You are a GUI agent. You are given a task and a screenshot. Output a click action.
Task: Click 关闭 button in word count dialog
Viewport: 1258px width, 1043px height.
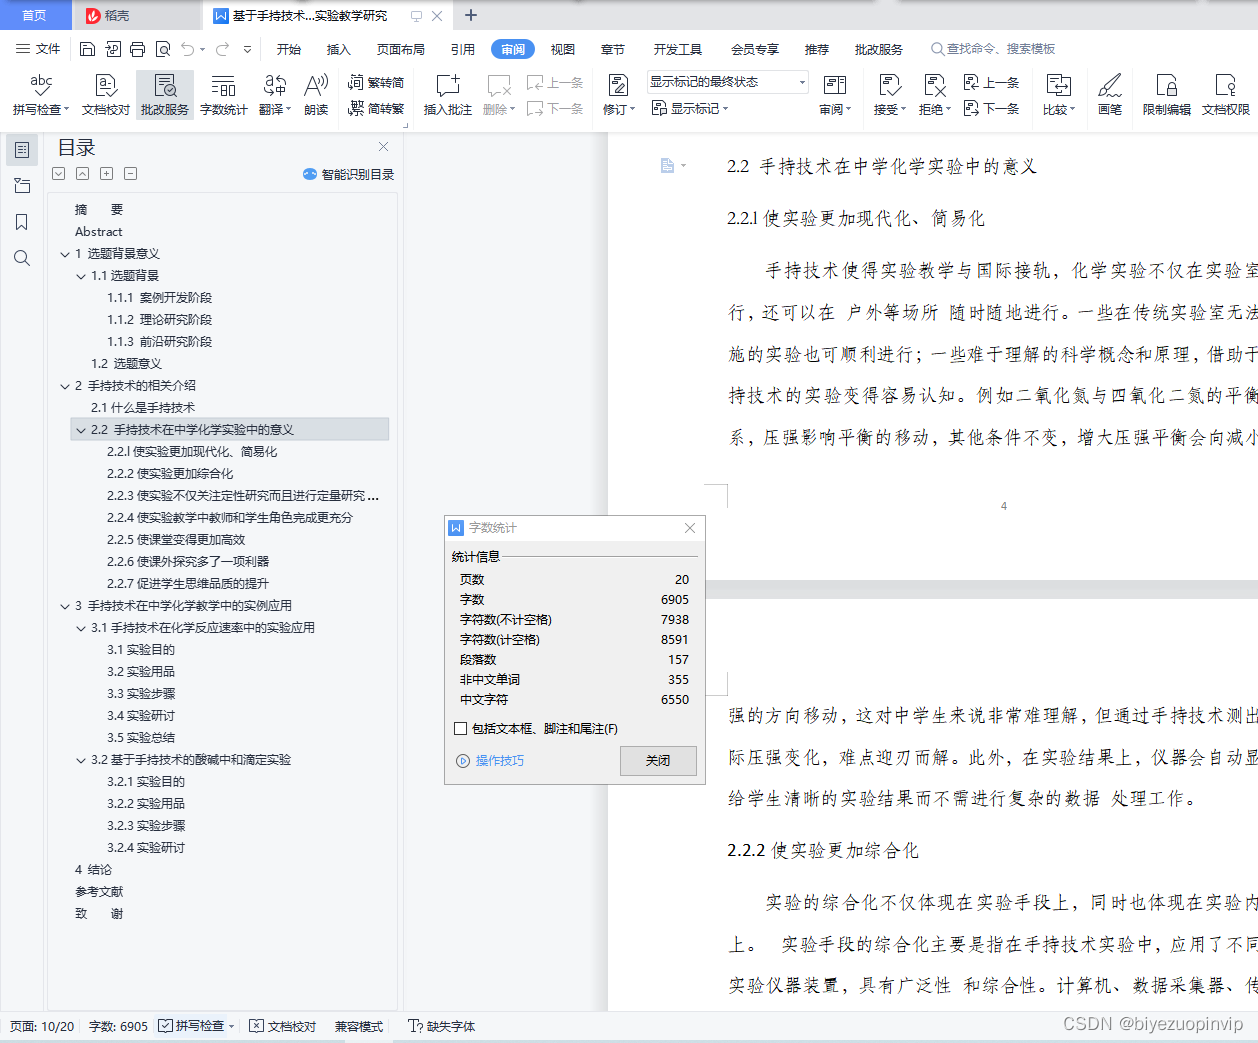(658, 761)
